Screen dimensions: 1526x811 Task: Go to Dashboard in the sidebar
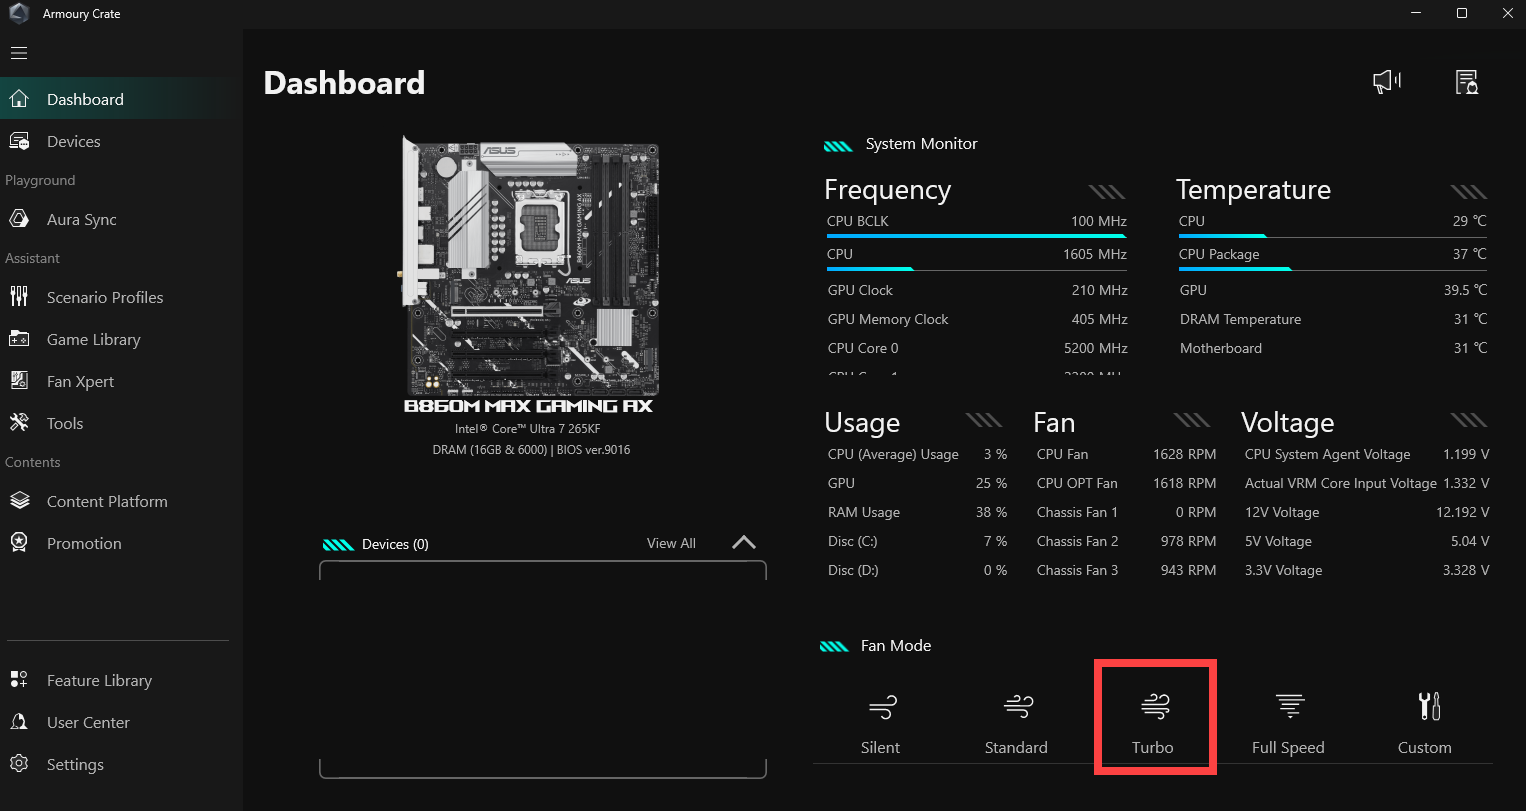[85, 99]
